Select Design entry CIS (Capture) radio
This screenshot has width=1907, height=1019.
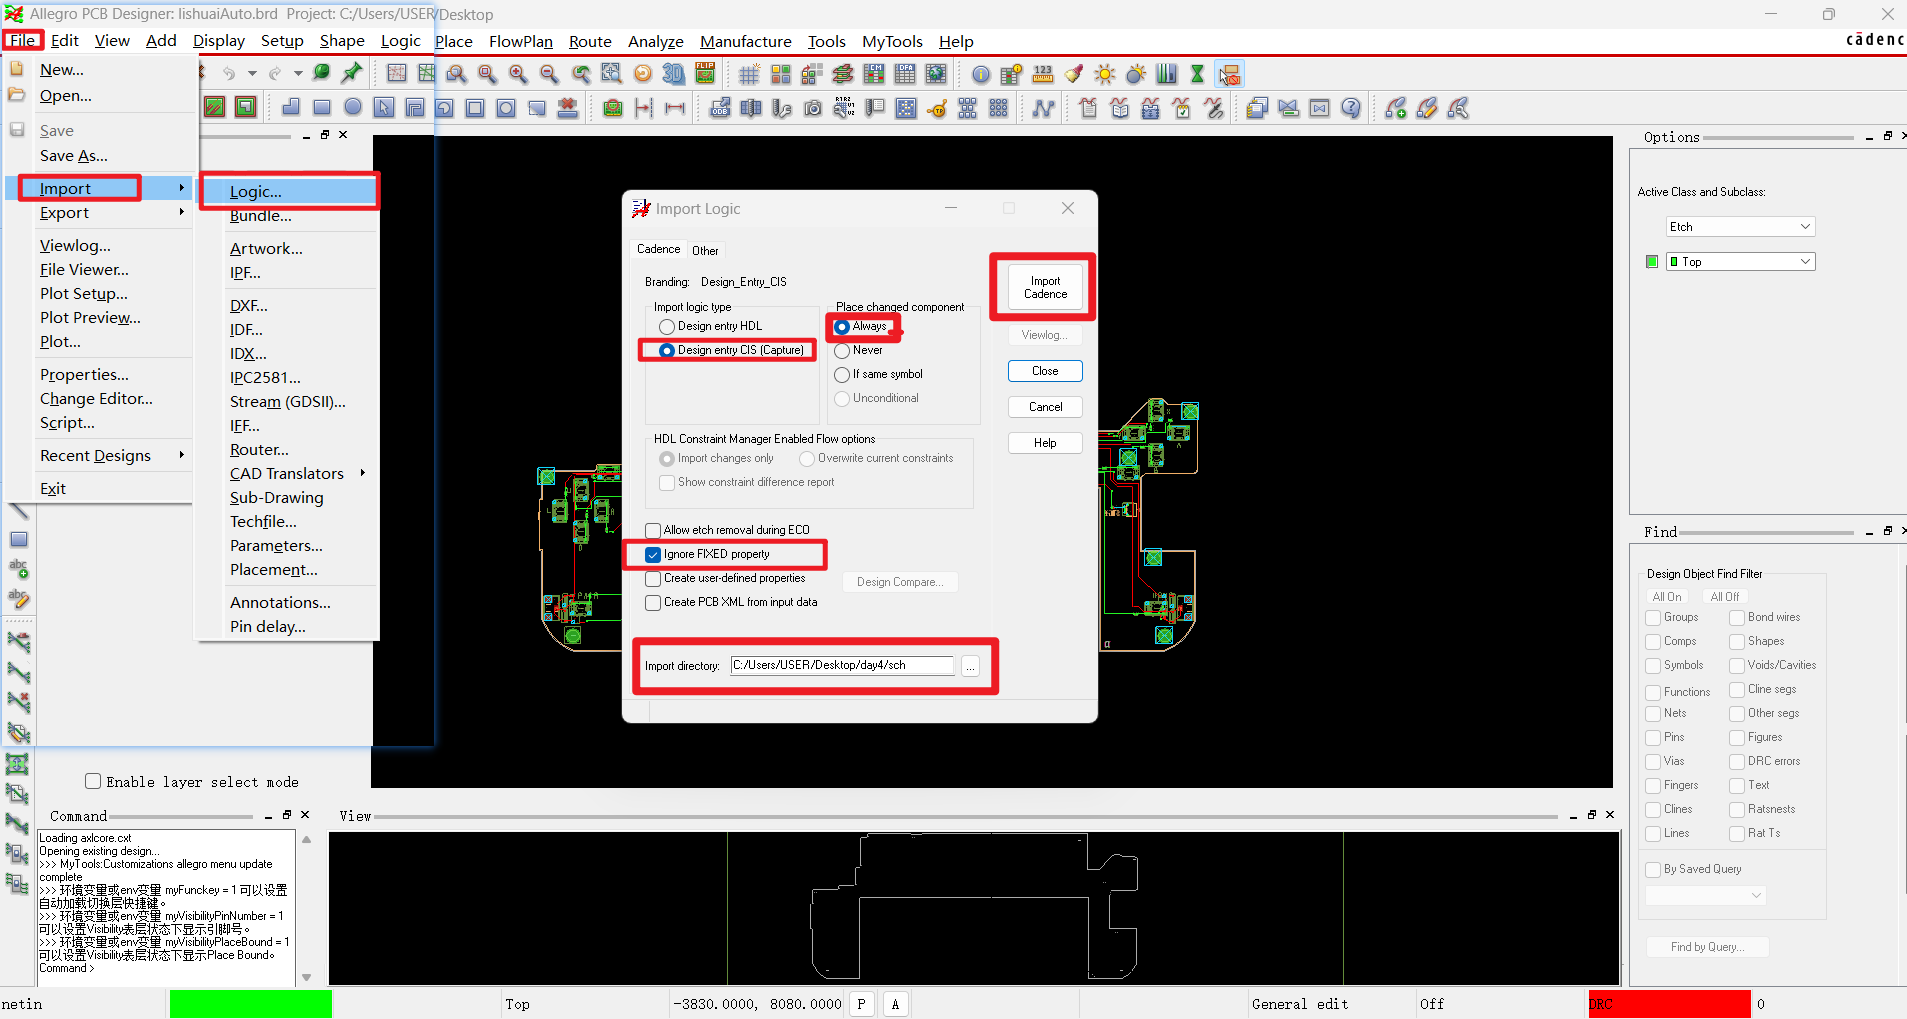(x=667, y=351)
